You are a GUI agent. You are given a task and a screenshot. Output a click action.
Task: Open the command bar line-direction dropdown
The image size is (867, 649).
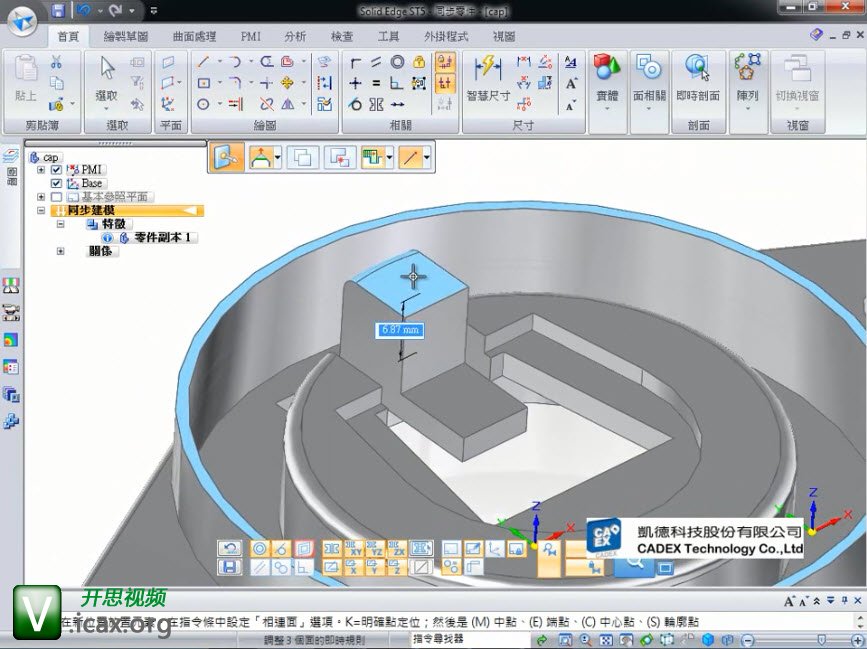(x=426, y=158)
